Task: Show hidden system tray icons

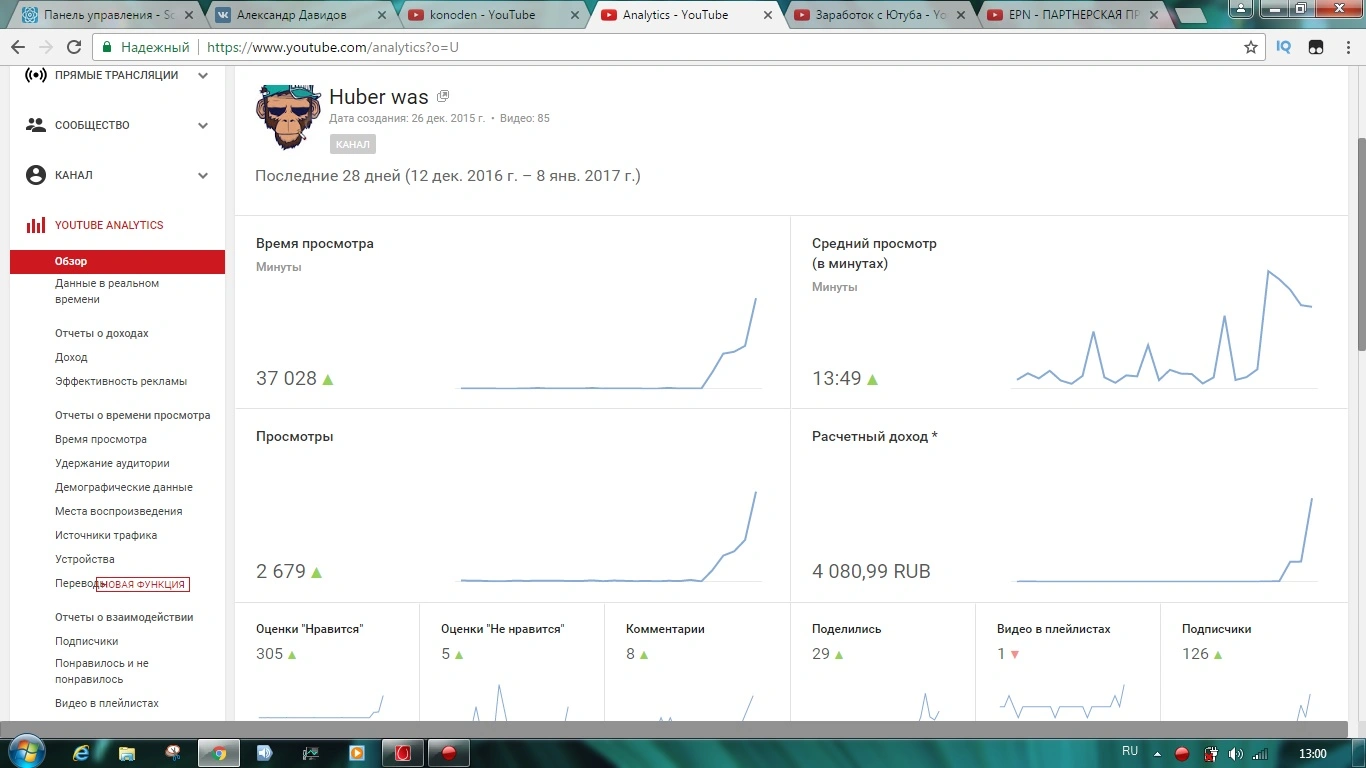Action: (1157, 754)
